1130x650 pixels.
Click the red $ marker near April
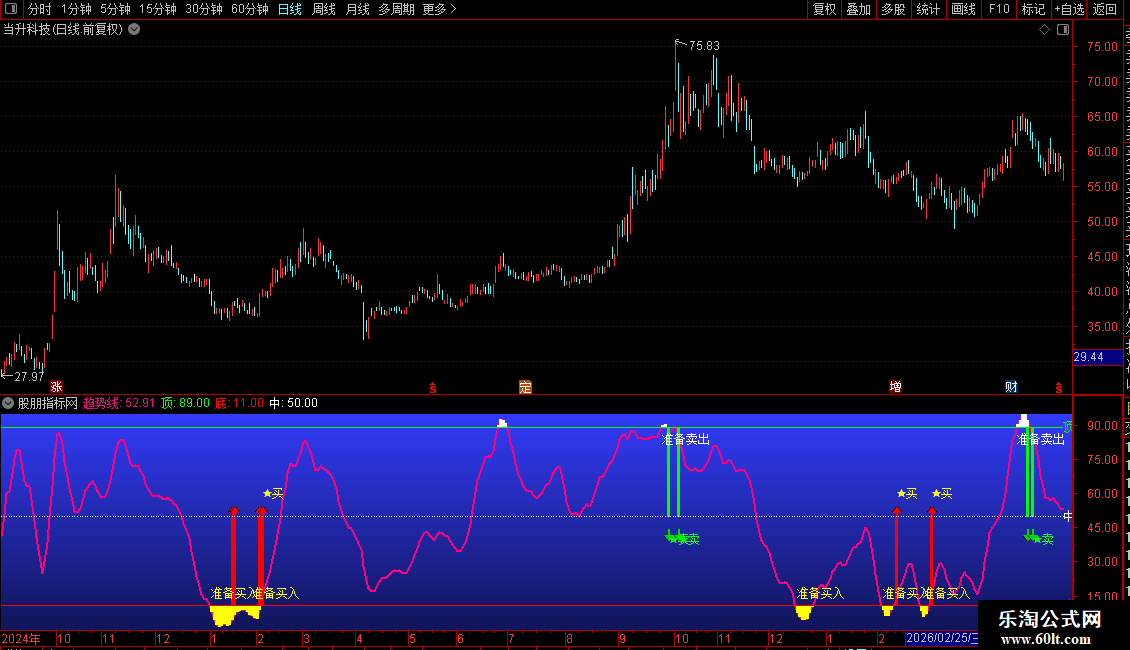432,388
